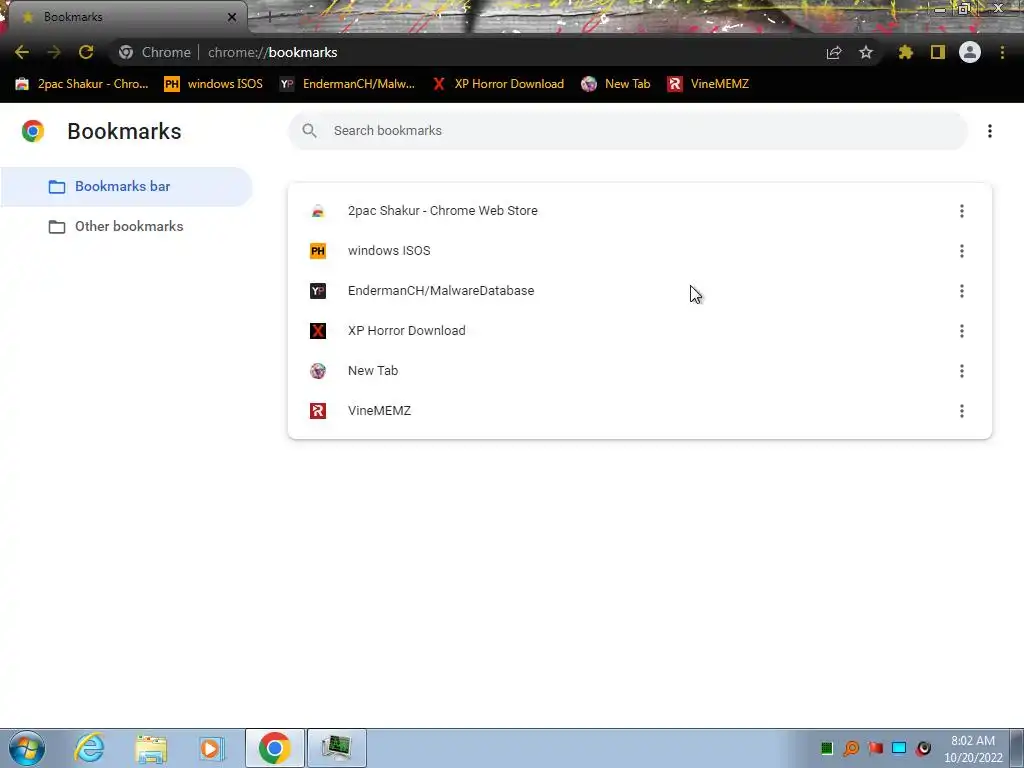This screenshot has height=768, width=1024.
Task: Open the clock showing 8:02 AM
Action: click(x=972, y=749)
